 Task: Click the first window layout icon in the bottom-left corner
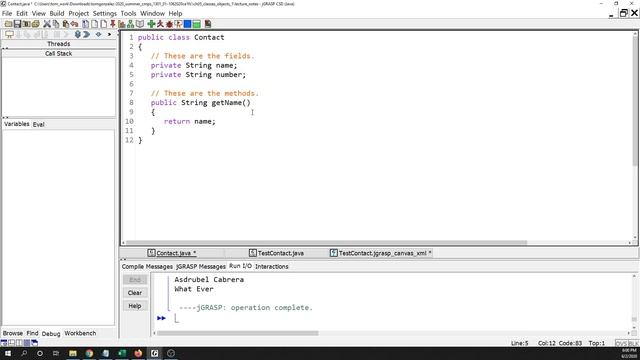pos(4,343)
